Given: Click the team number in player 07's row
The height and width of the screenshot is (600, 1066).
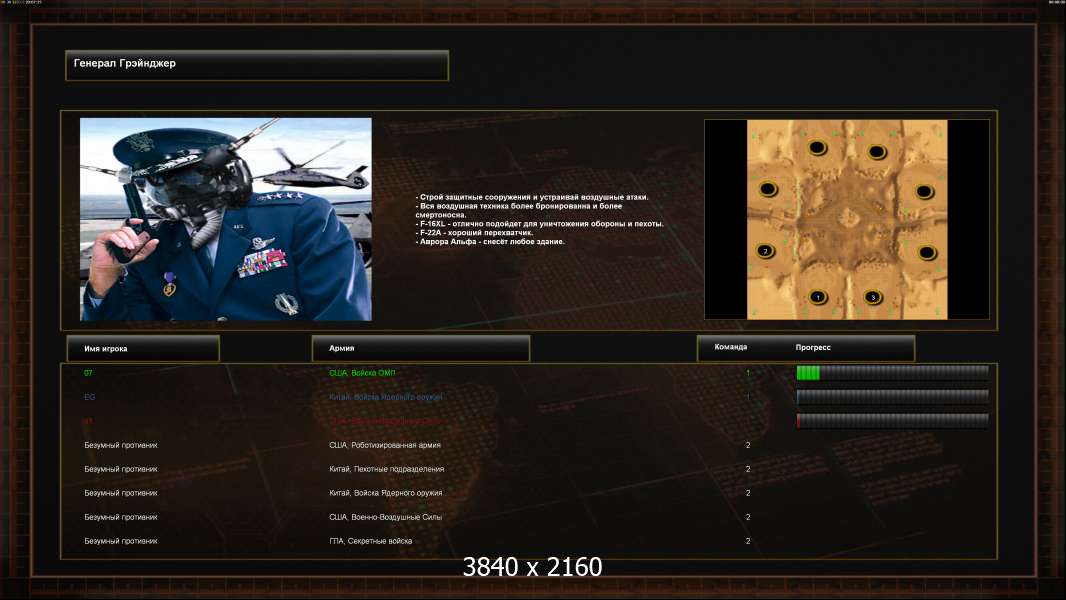Looking at the screenshot, I should pos(748,373).
